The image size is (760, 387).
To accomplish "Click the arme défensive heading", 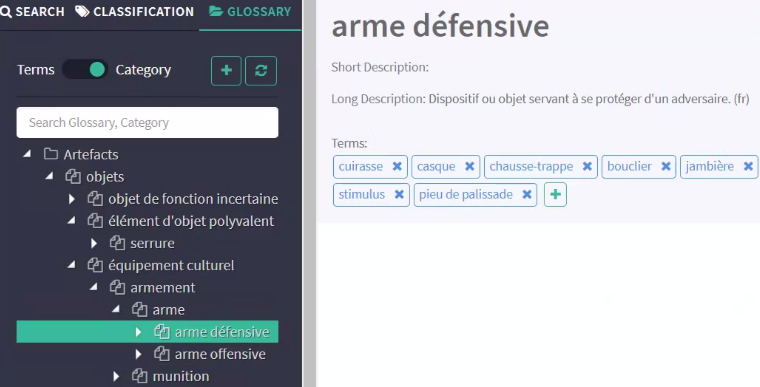I will coord(440,26).
